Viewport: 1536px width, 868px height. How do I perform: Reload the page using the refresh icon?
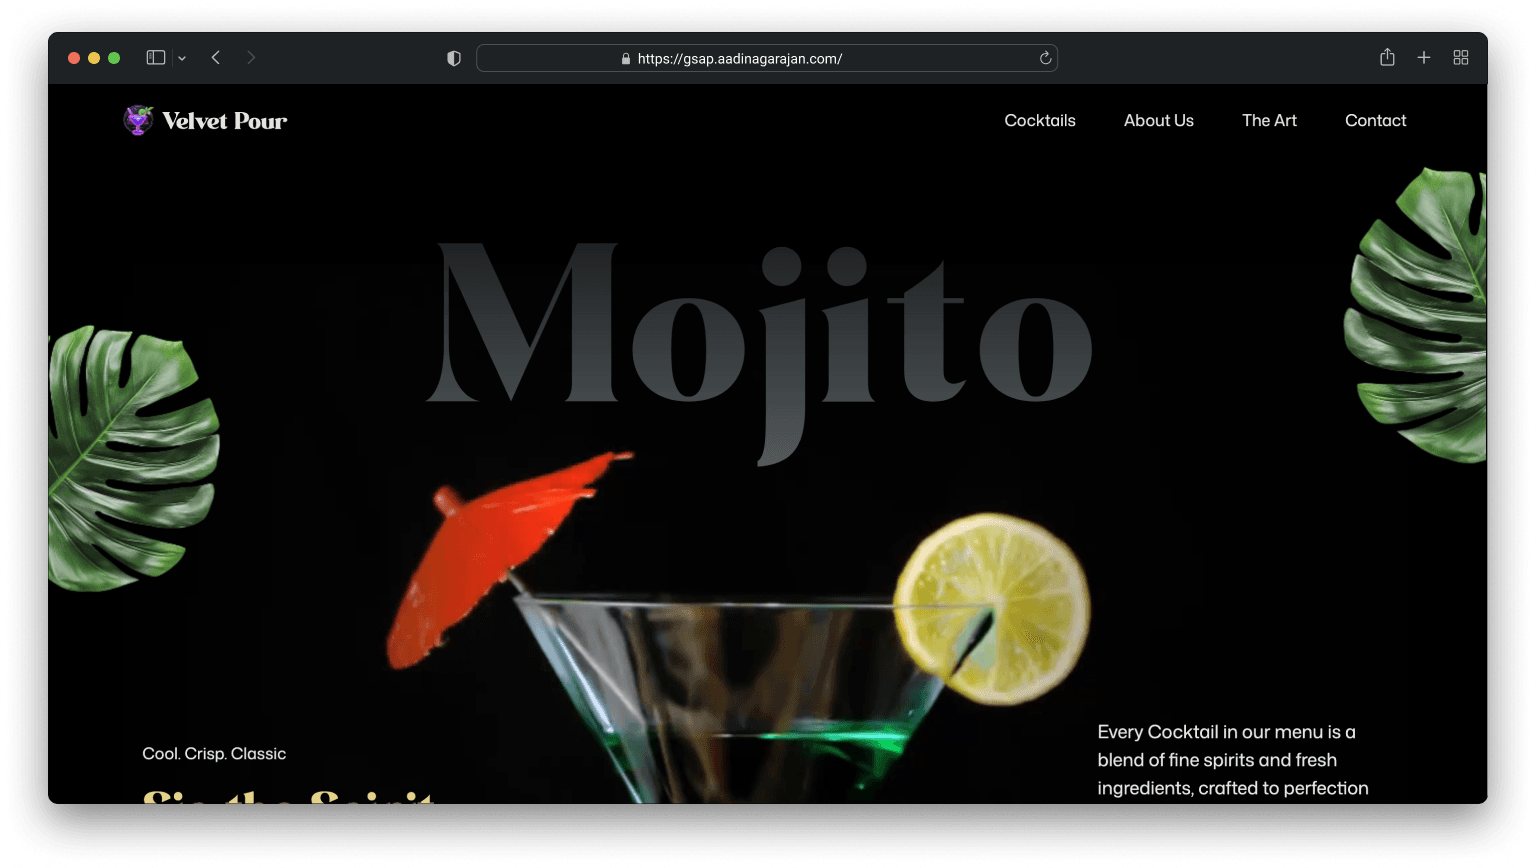click(x=1044, y=58)
